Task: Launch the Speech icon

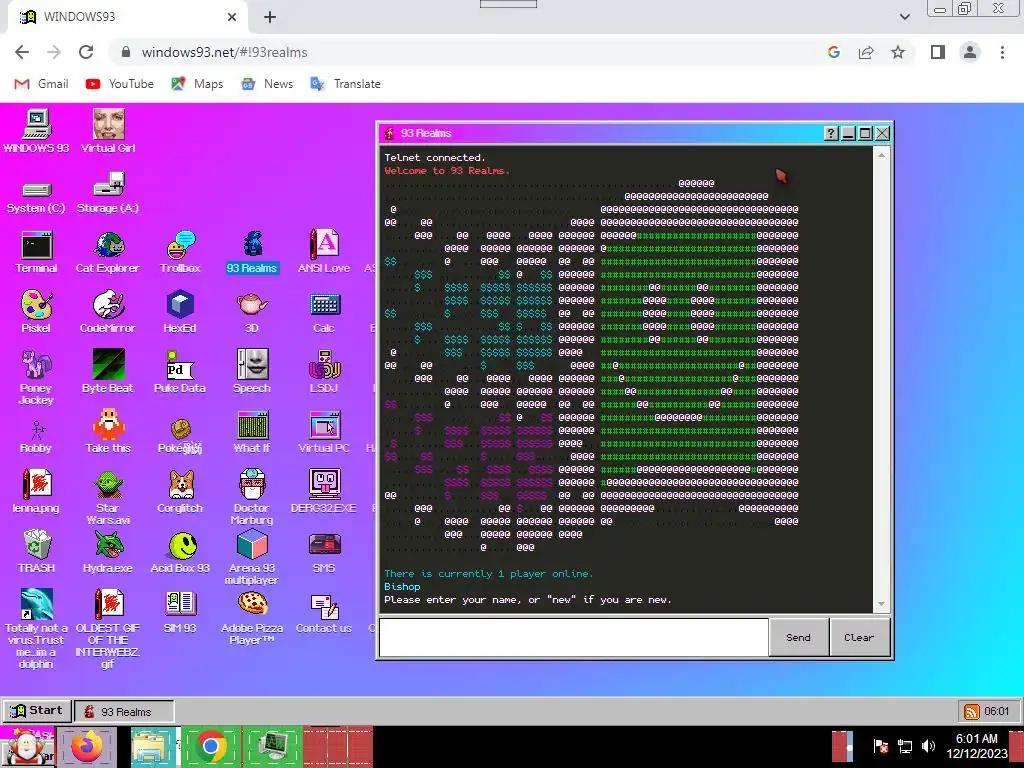Action: coord(252,372)
